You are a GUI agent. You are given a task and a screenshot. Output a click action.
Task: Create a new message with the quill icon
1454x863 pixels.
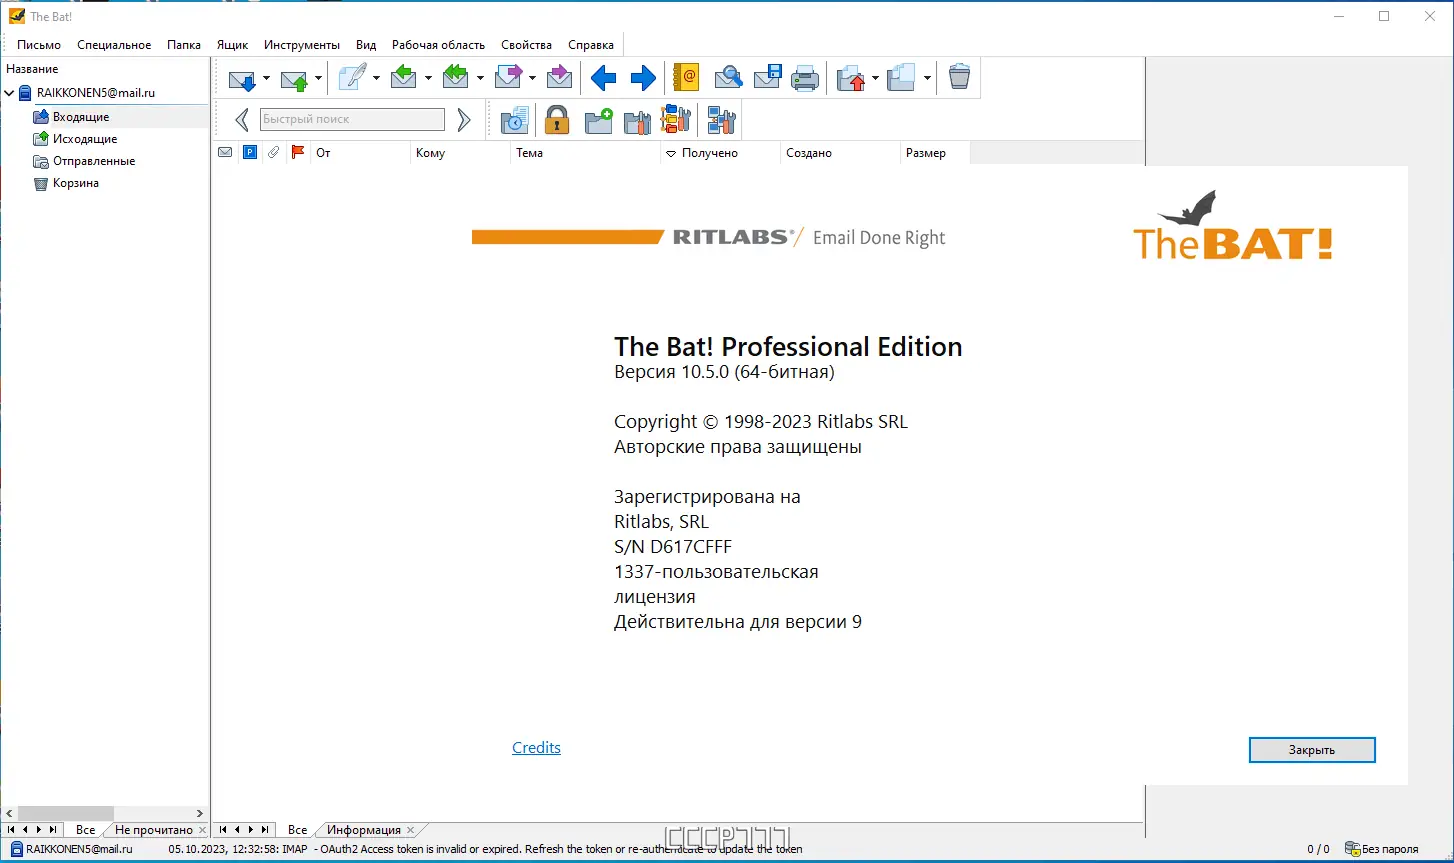click(x=352, y=77)
